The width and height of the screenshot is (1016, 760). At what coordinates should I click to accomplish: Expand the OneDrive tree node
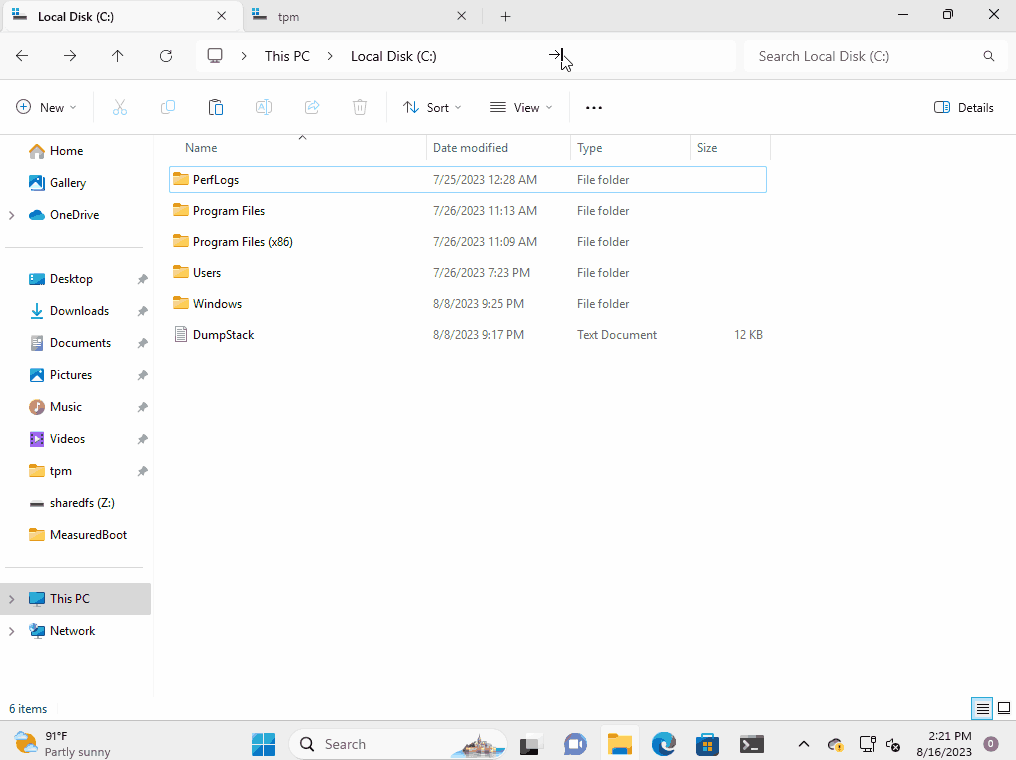(x=12, y=215)
